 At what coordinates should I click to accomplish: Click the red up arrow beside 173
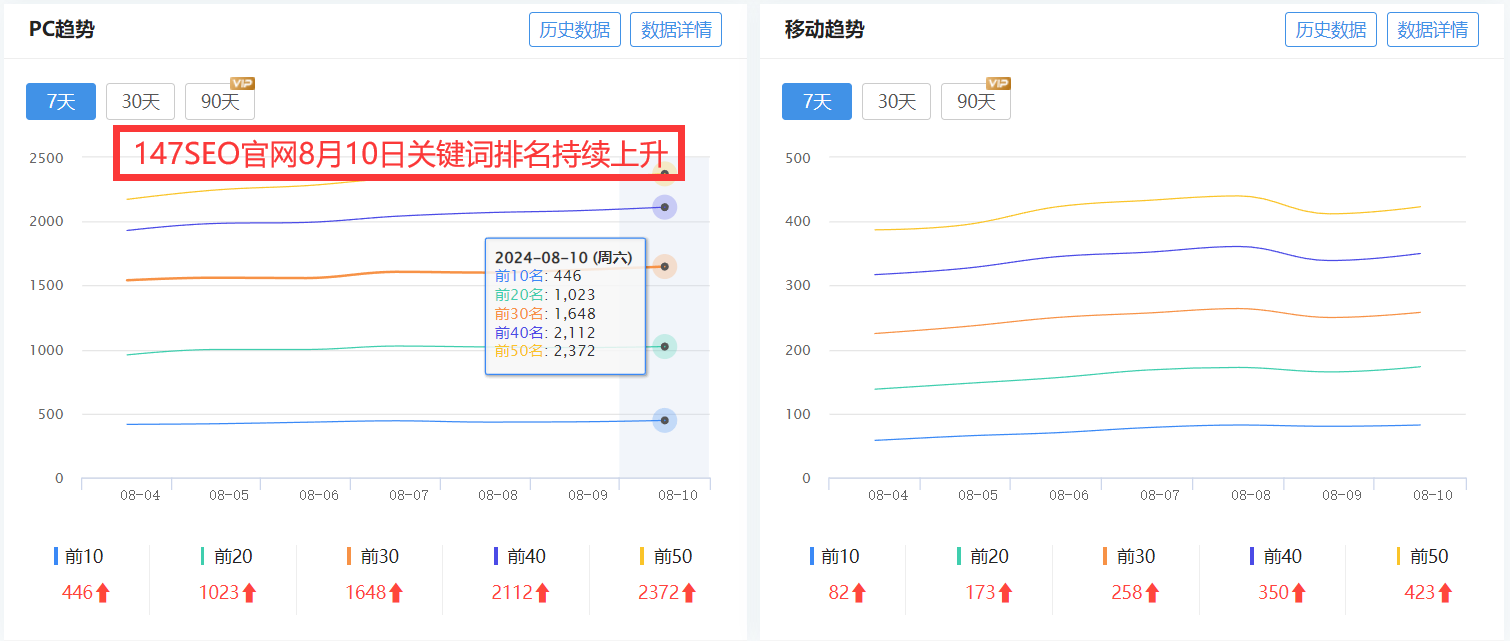[1006, 593]
